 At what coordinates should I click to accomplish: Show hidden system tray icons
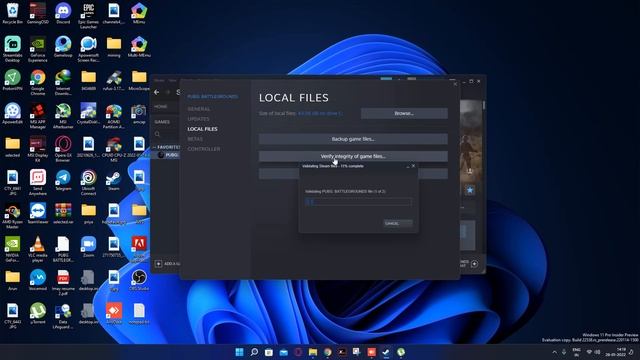(554, 352)
